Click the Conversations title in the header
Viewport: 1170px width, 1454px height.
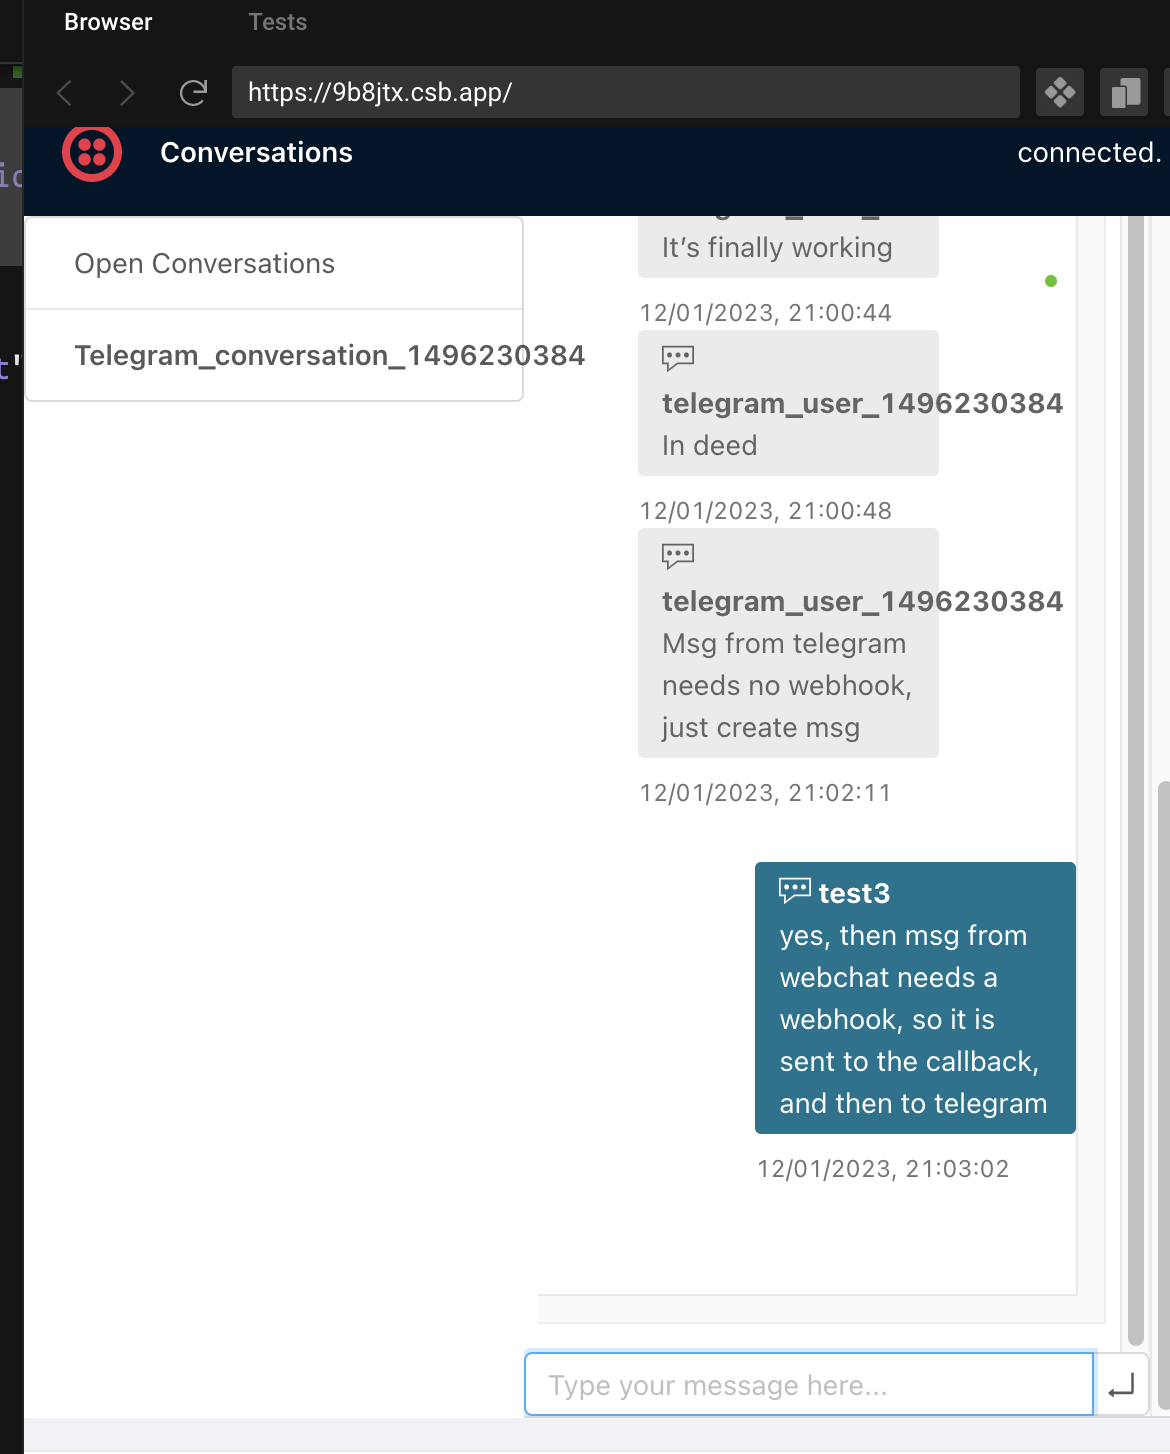click(256, 153)
